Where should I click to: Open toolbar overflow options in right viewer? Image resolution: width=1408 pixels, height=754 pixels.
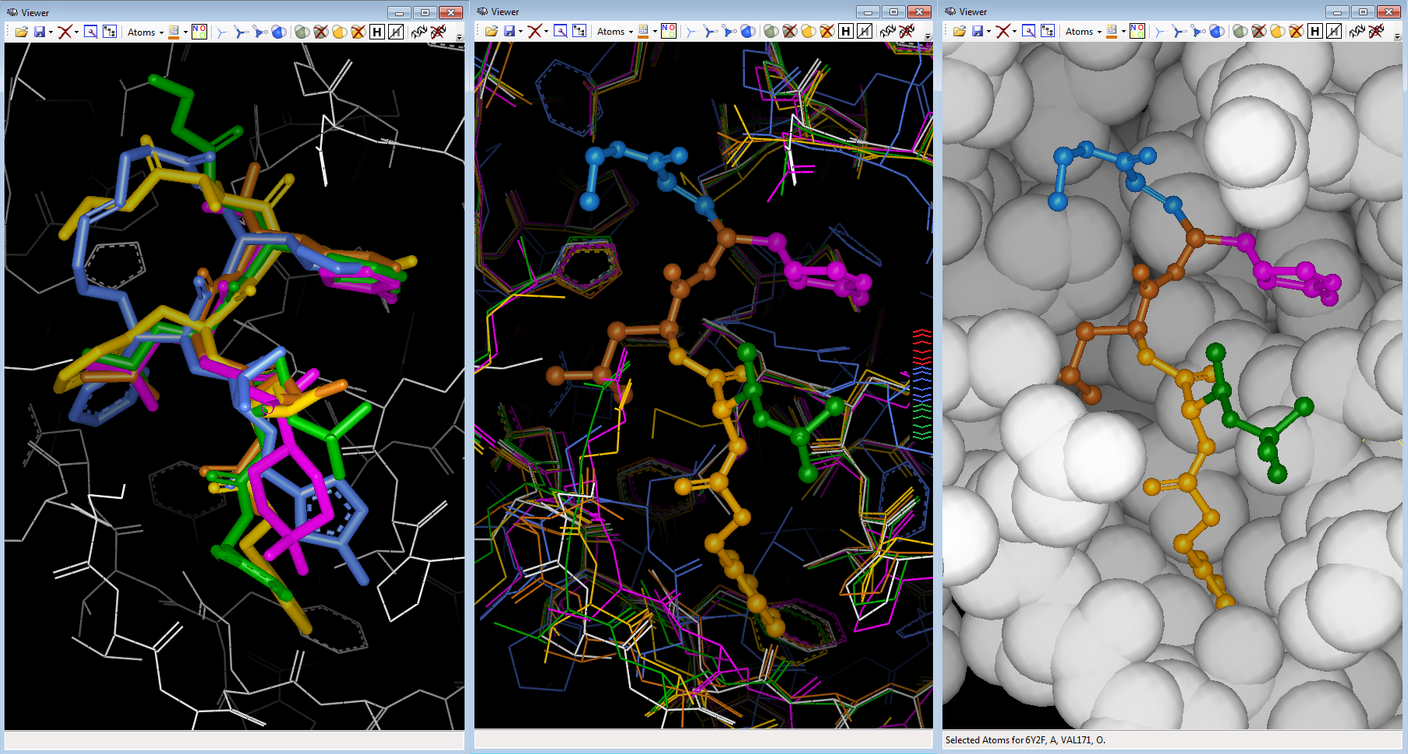click(x=1396, y=36)
